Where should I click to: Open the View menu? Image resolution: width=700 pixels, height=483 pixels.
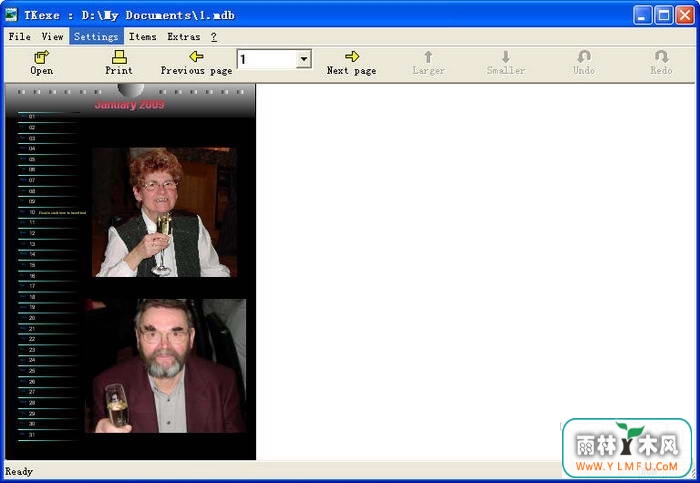coord(52,37)
